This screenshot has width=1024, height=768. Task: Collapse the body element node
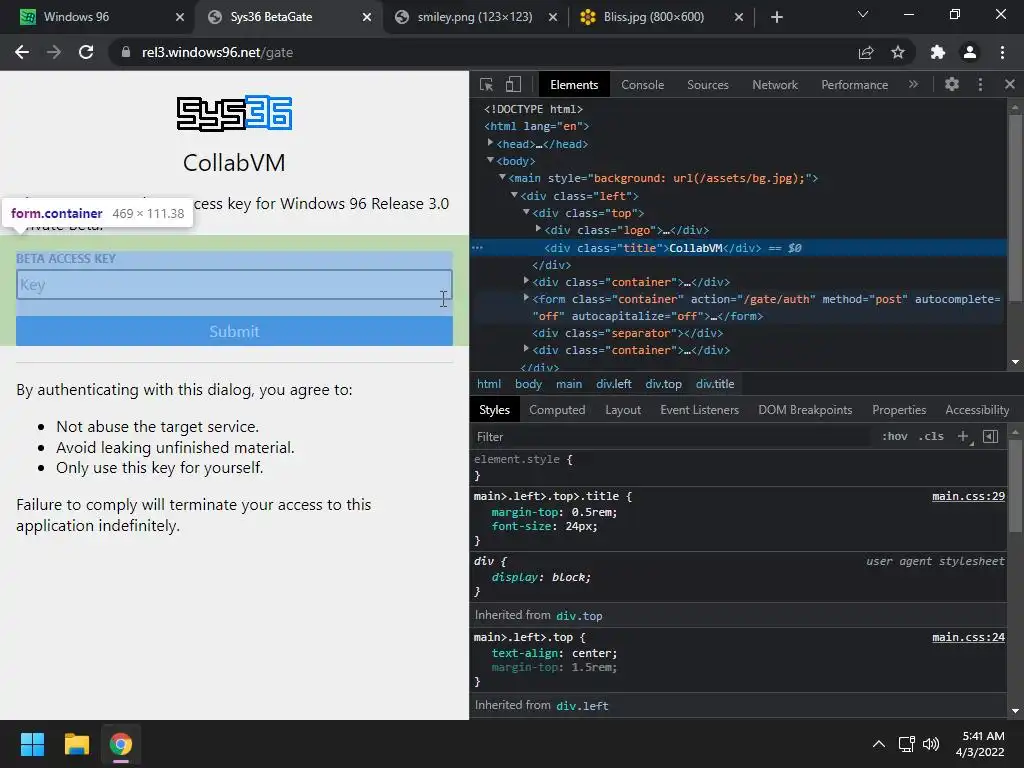490,160
